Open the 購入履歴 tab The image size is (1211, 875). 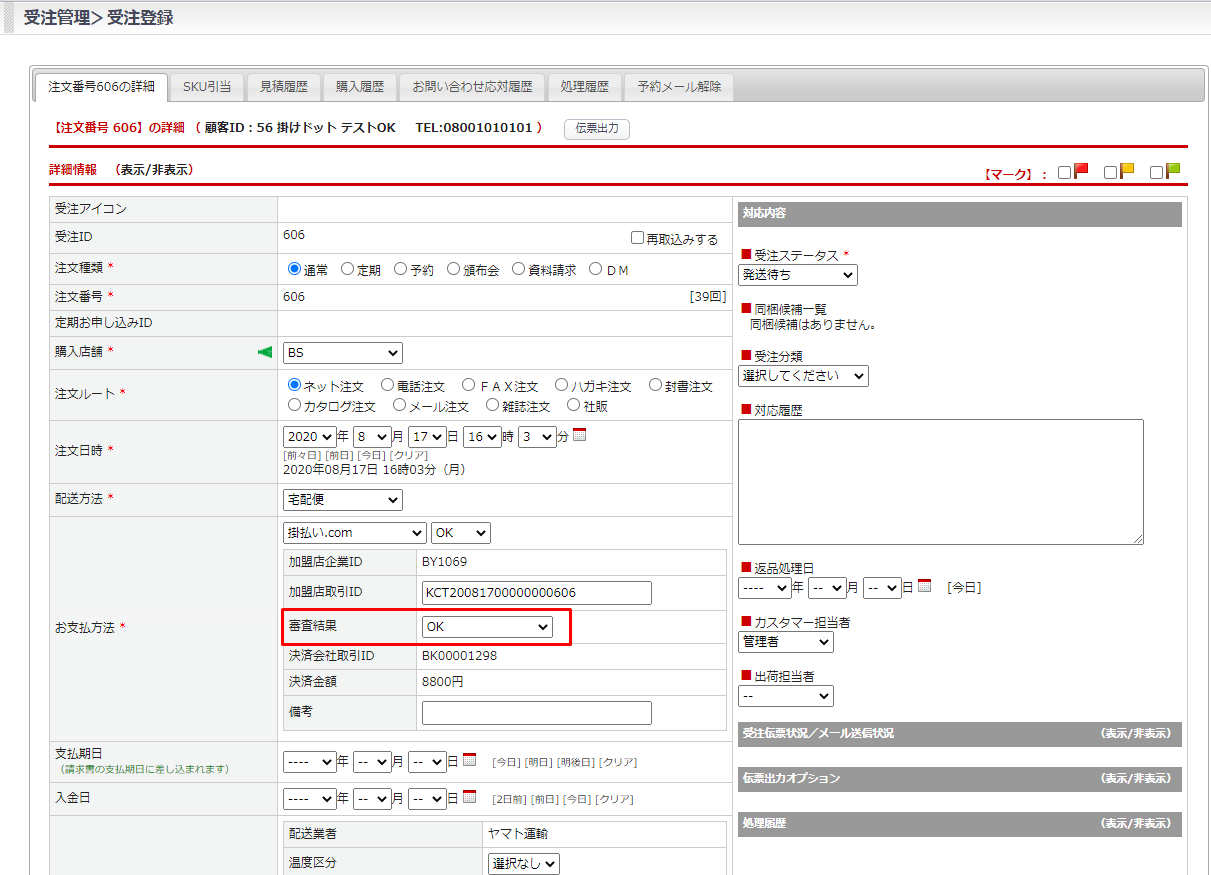click(x=360, y=87)
